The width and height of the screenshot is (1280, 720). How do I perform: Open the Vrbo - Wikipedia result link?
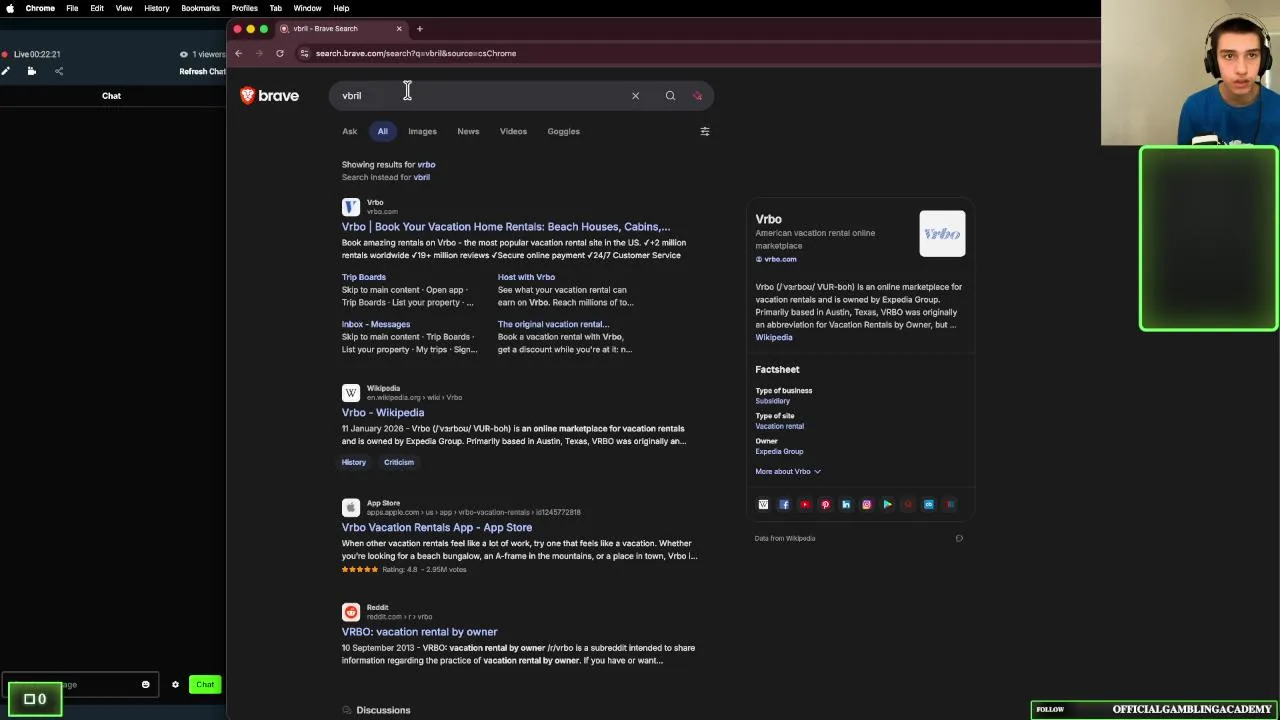tap(383, 413)
